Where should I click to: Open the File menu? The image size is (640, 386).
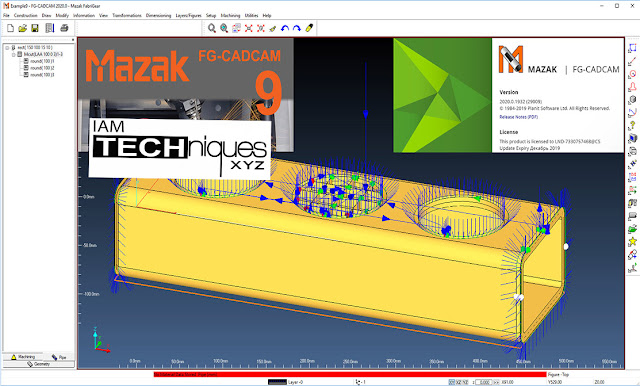click(x=6, y=16)
